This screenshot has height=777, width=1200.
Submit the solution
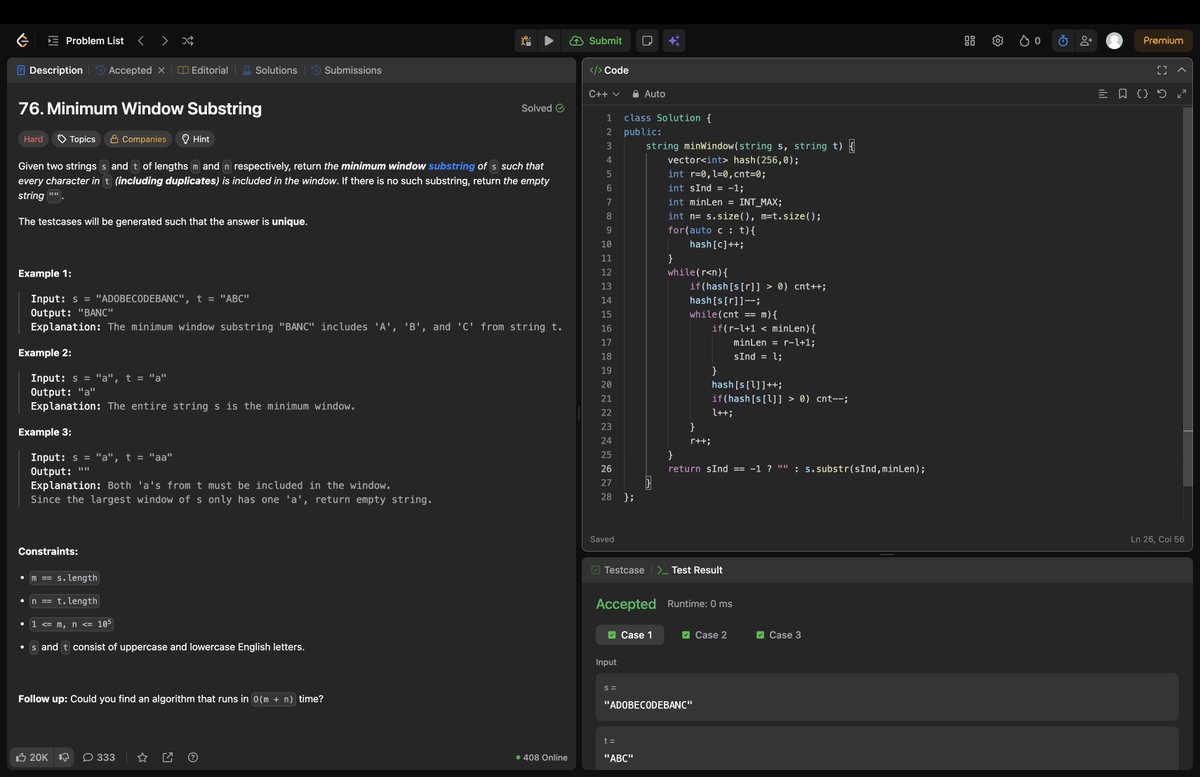[x=596, y=41]
